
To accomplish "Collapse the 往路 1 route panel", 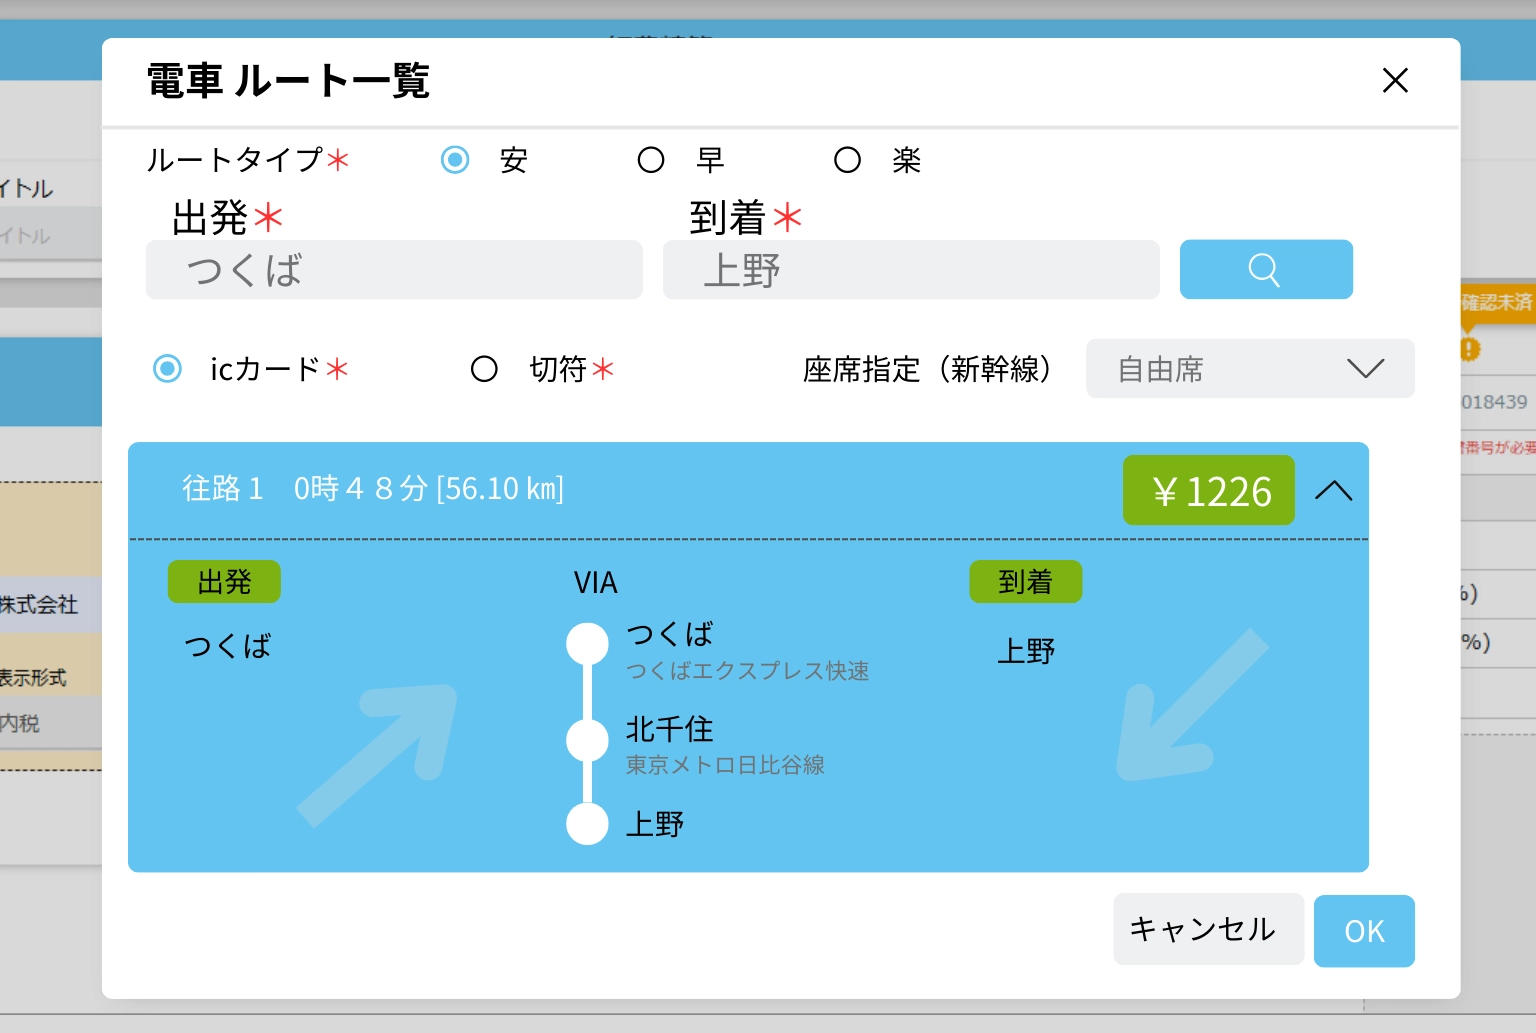I will coord(1333,491).
